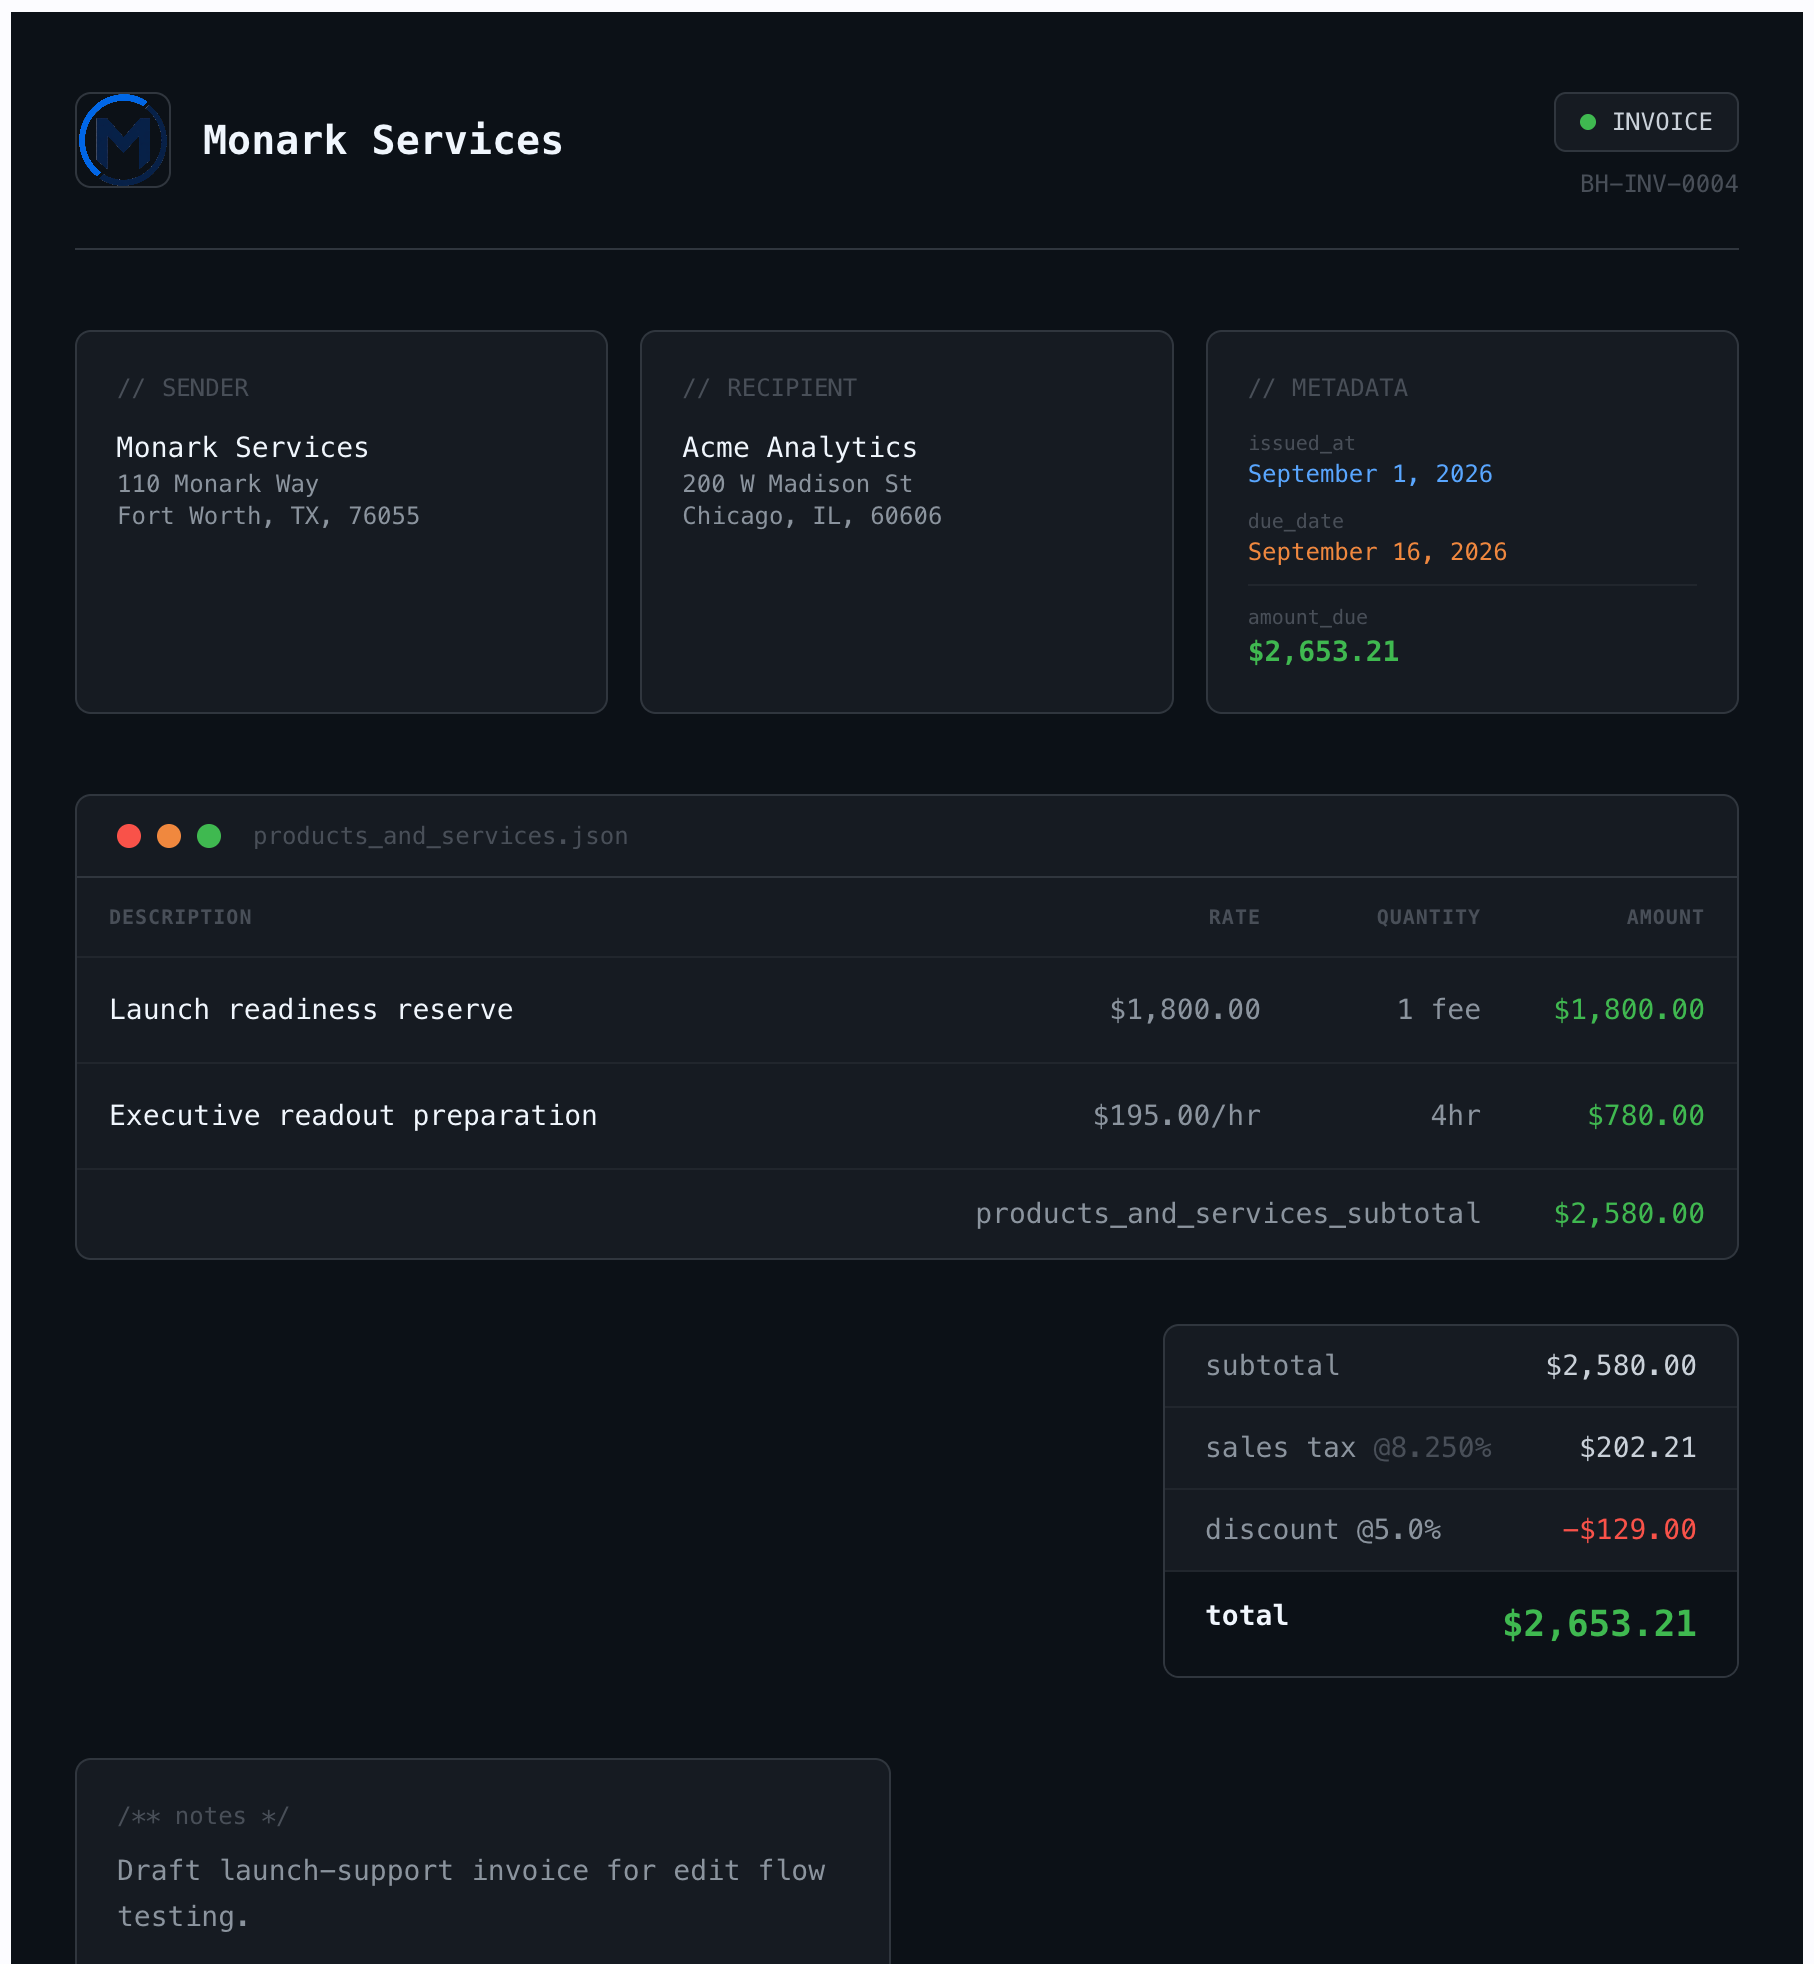Click the // SENDER label
The height and width of the screenshot is (1964, 1814).
pyautogui.click(x=183, y=388)
